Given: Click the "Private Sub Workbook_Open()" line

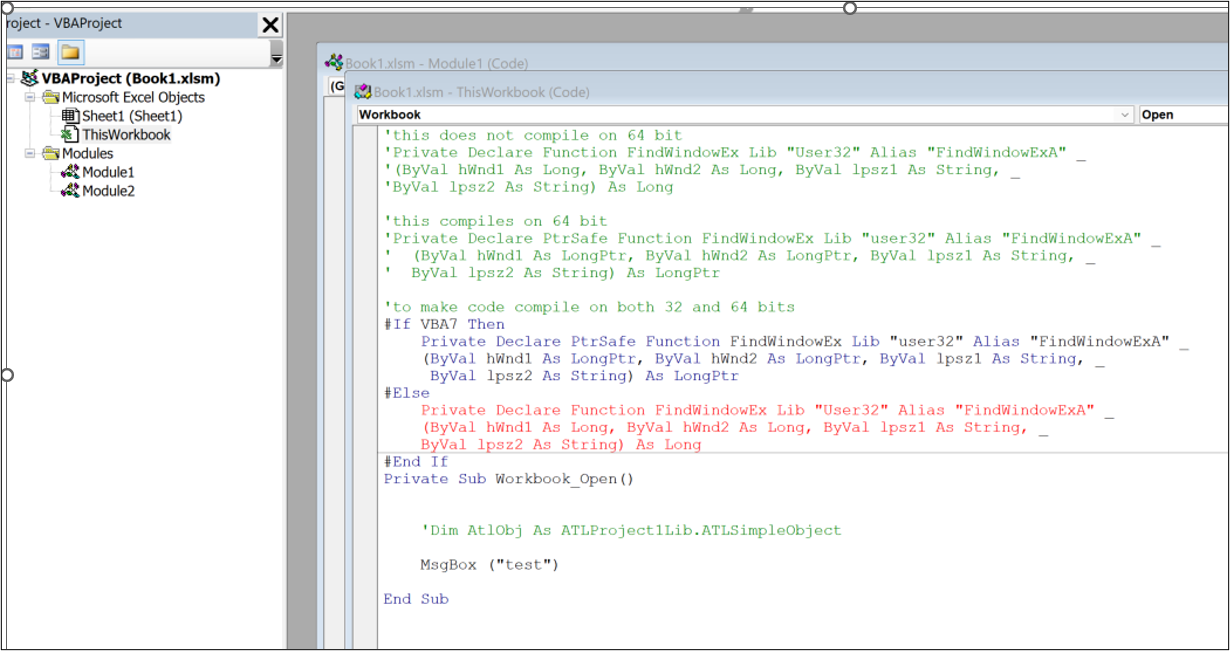Looking at the screenshot, I should click(x=509, y=479).
